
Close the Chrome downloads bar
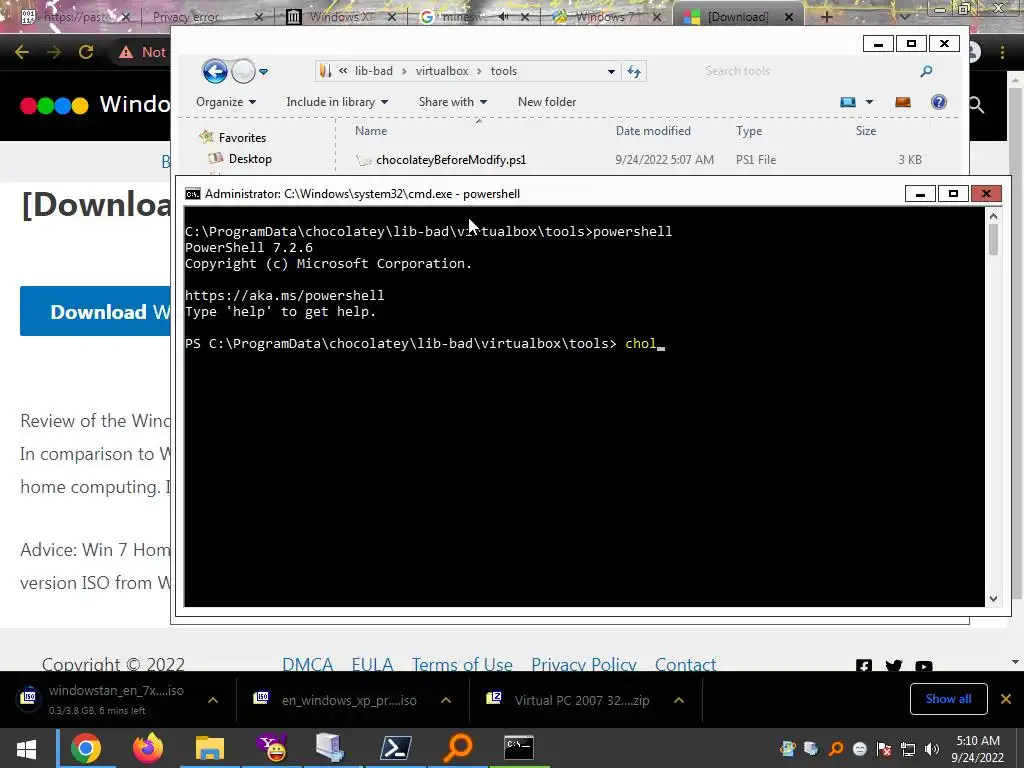[1006, 699]
